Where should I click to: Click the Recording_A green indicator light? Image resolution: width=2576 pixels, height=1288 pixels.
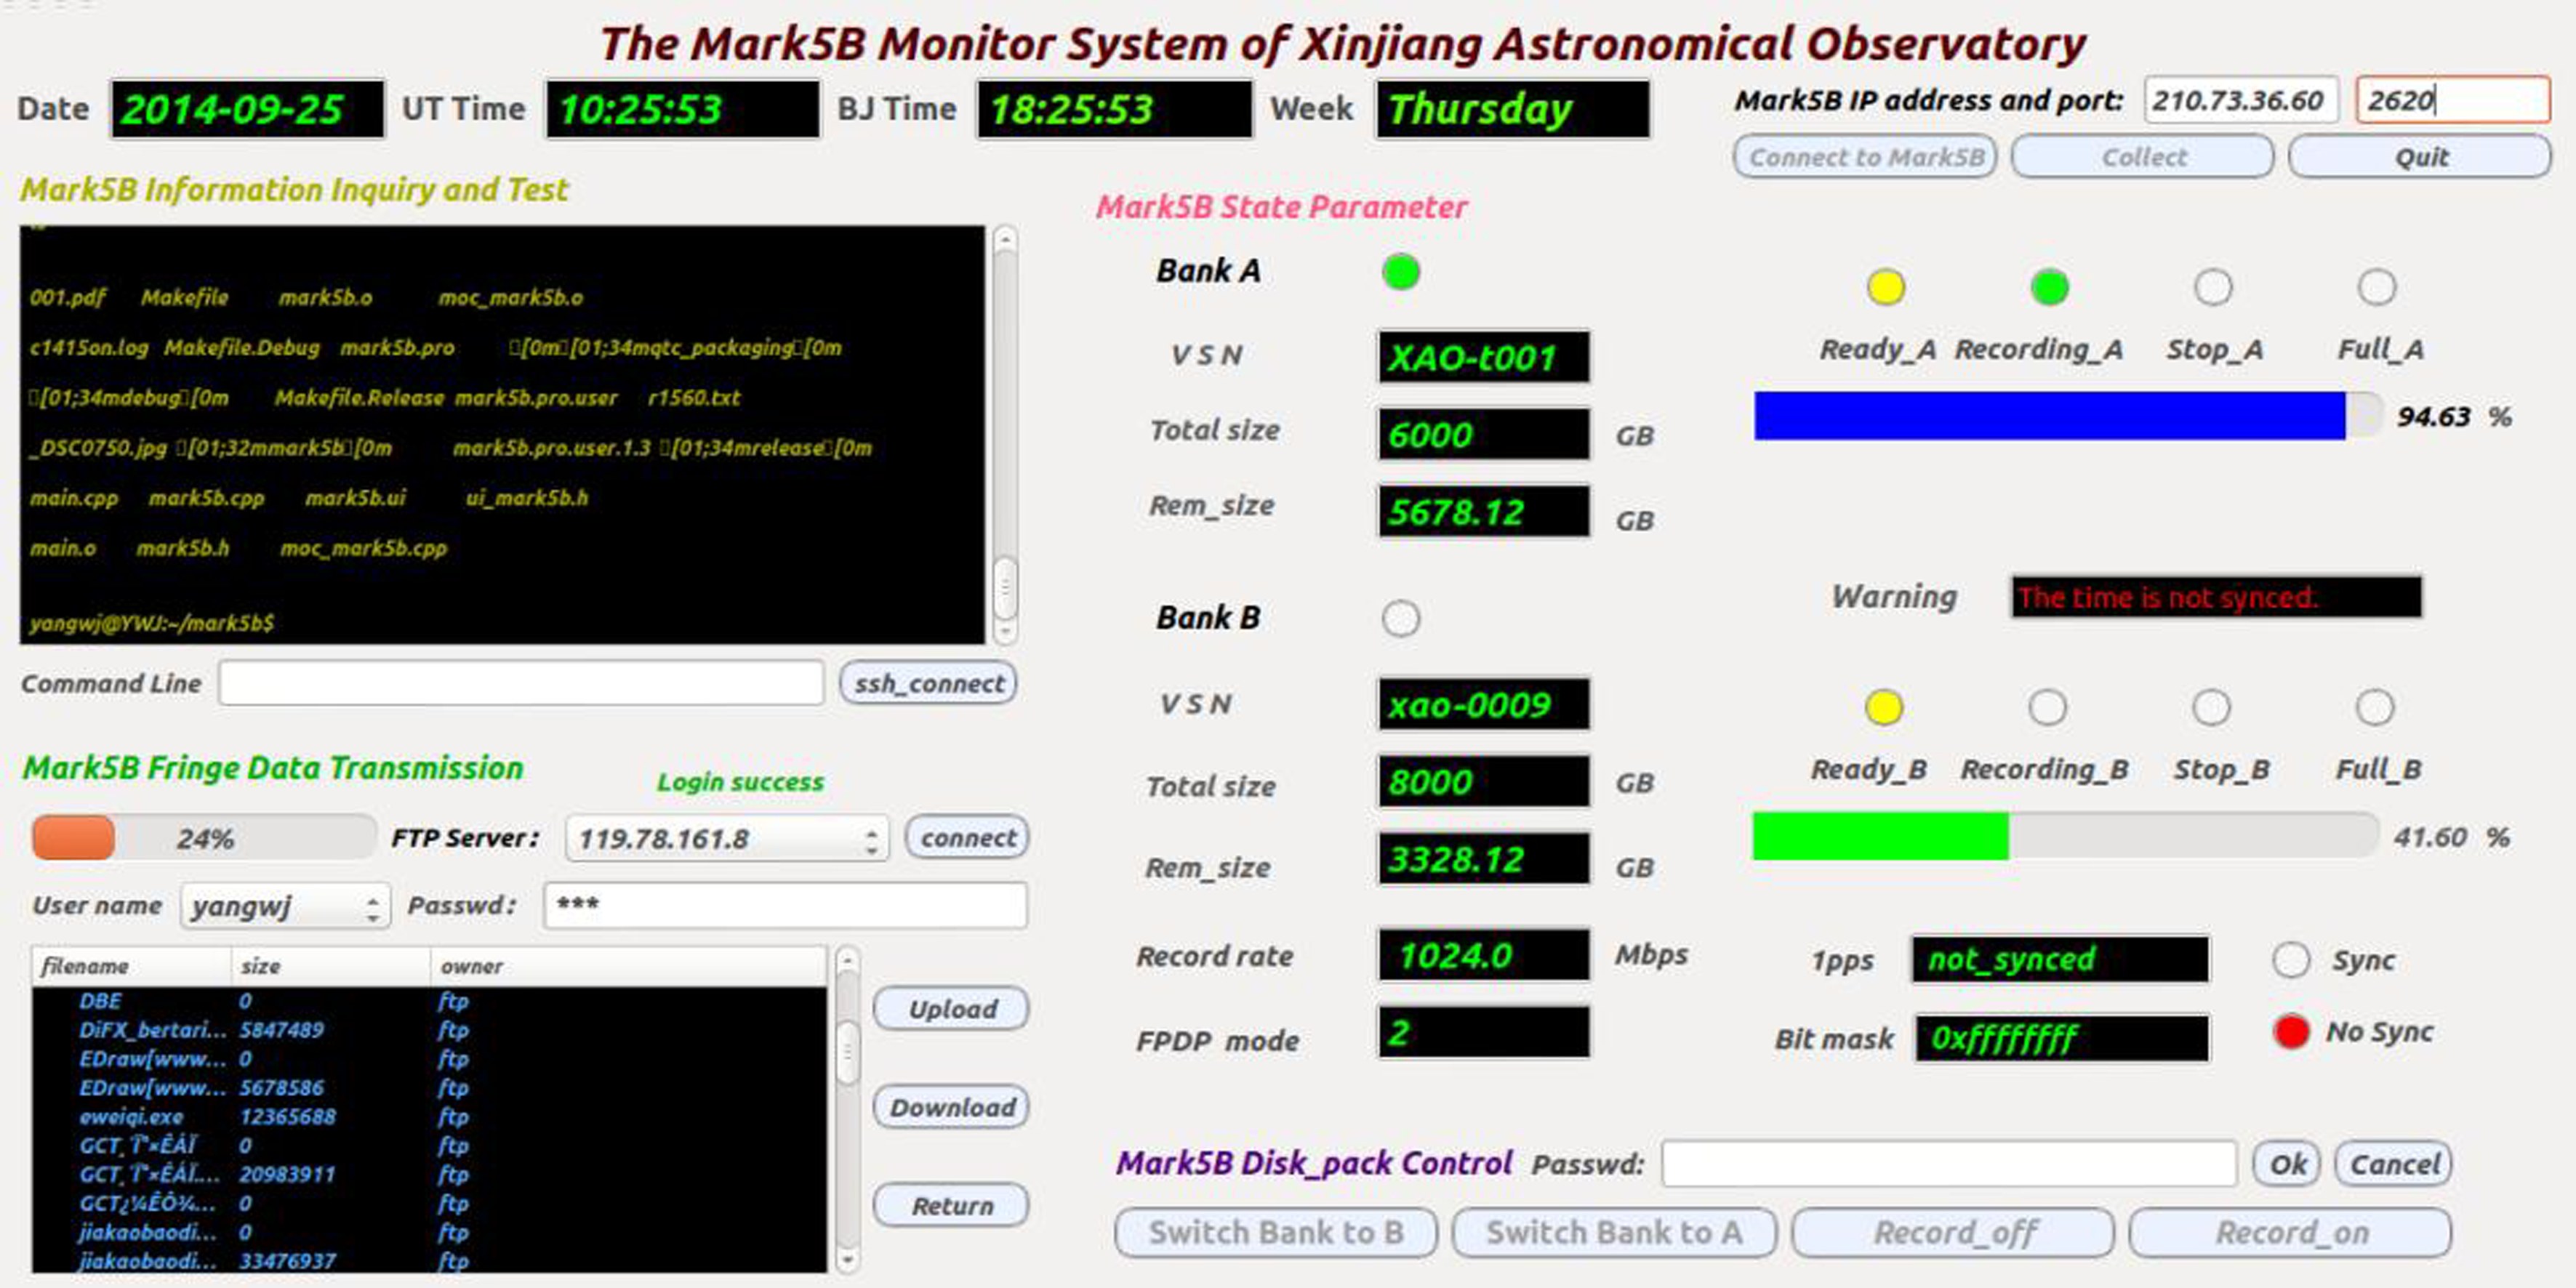pos(2049,288)
